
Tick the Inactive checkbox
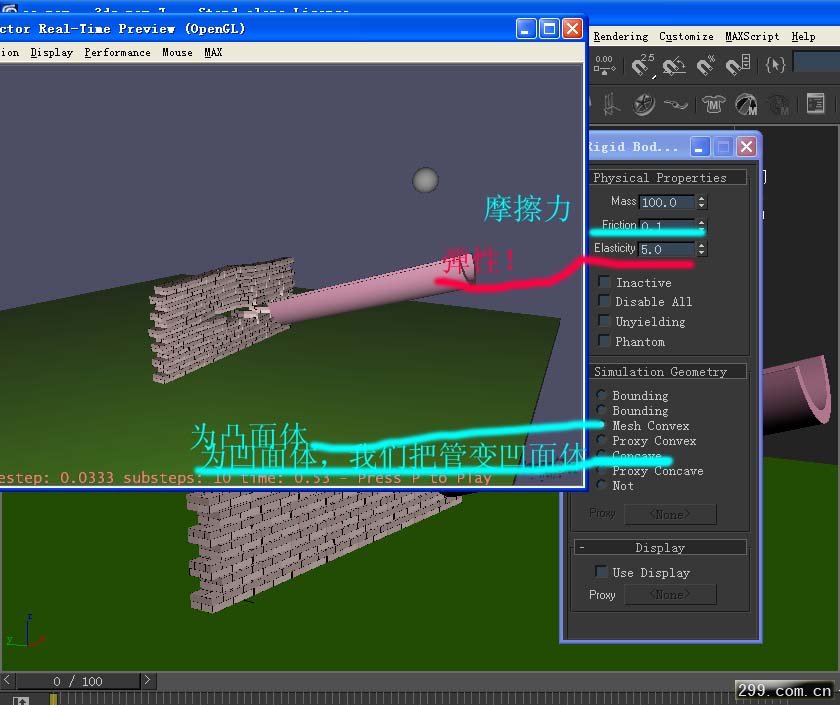(x=604, y=281)
